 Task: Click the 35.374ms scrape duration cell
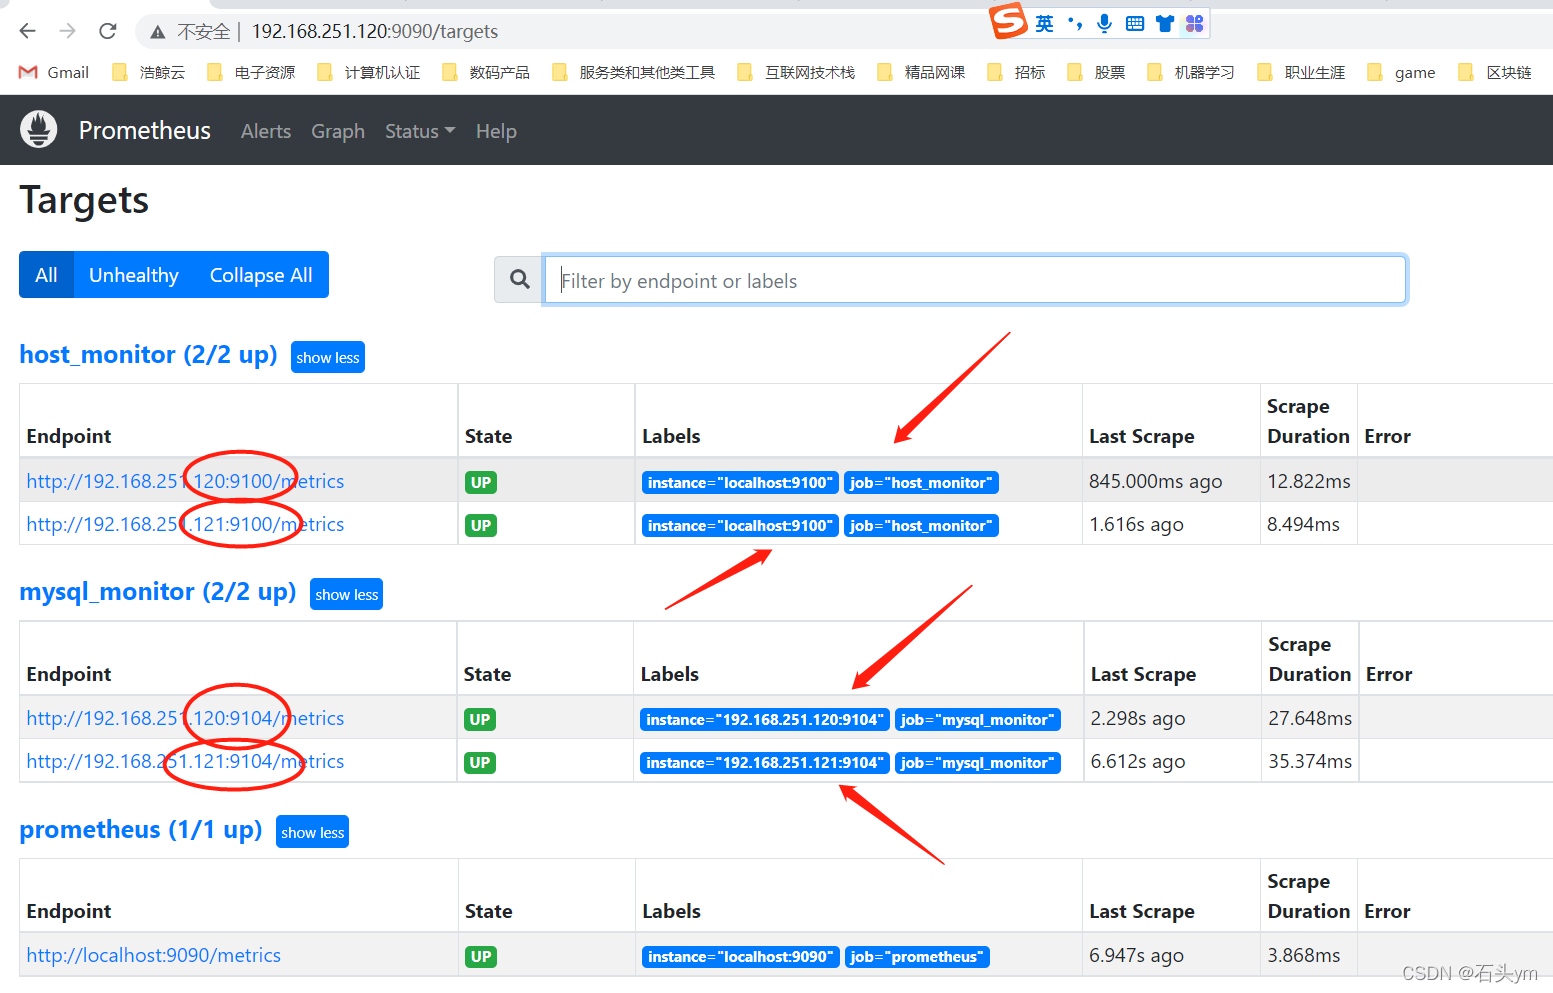(1310, 761)
